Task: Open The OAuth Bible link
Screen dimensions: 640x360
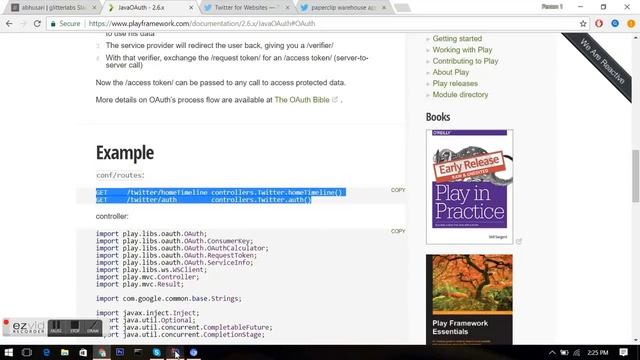Action: (302, 100)
